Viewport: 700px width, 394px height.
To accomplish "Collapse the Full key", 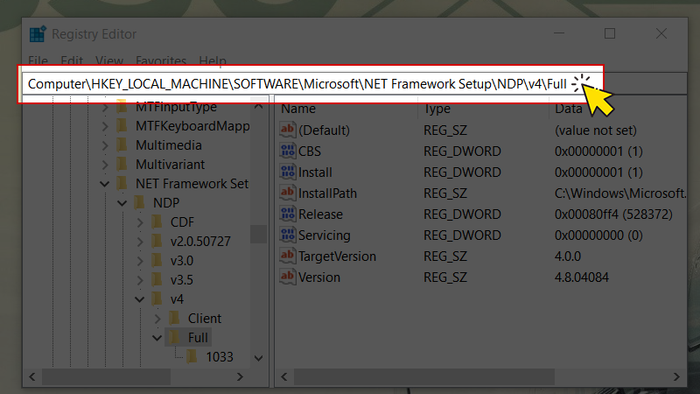I will click(157, 338).
